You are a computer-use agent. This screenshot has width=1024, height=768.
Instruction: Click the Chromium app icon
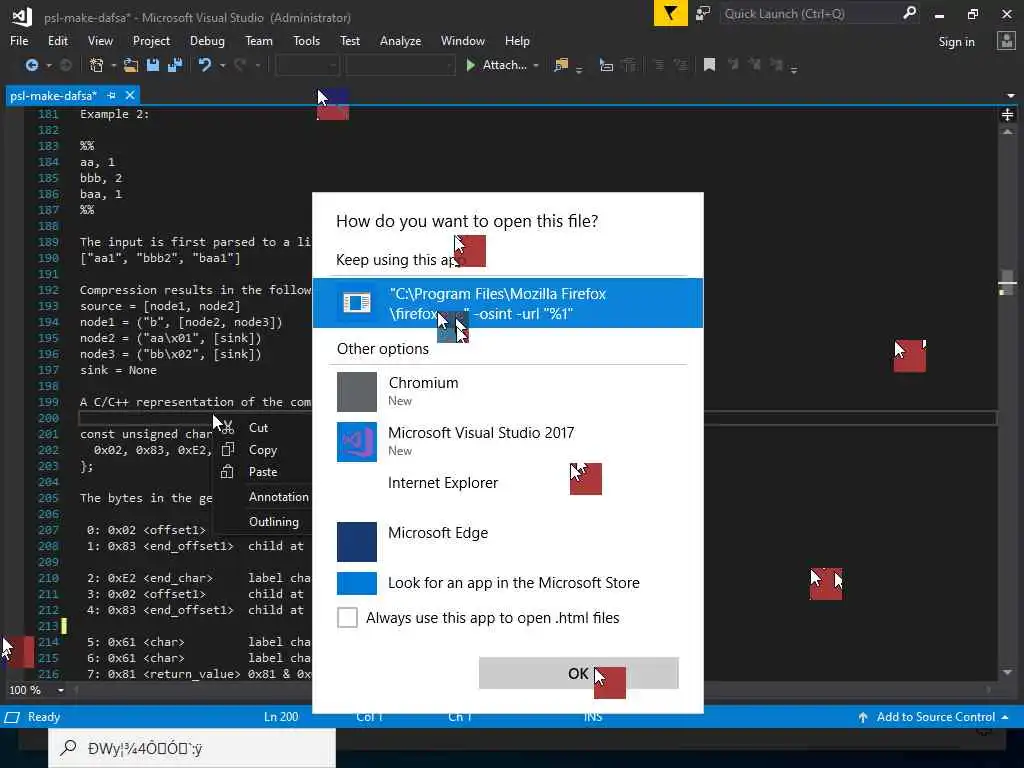[x=357, y=392]
